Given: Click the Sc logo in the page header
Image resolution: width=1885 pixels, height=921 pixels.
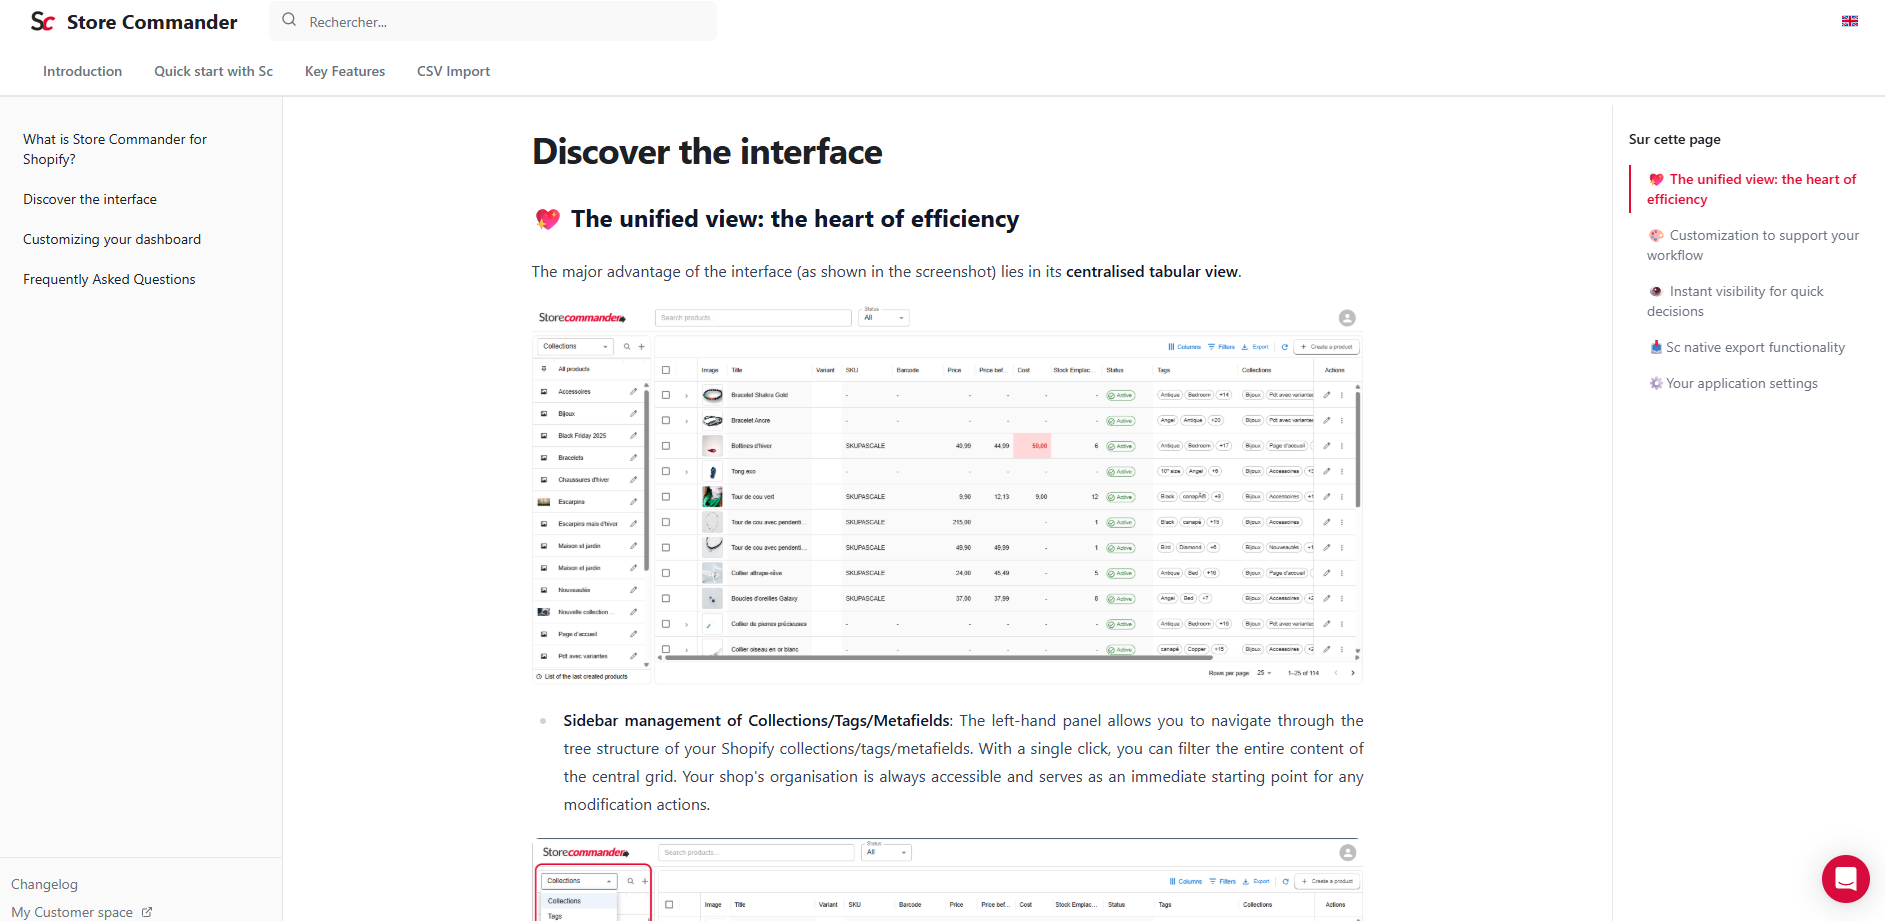Looking at the screenshot, I should point(42,22).
